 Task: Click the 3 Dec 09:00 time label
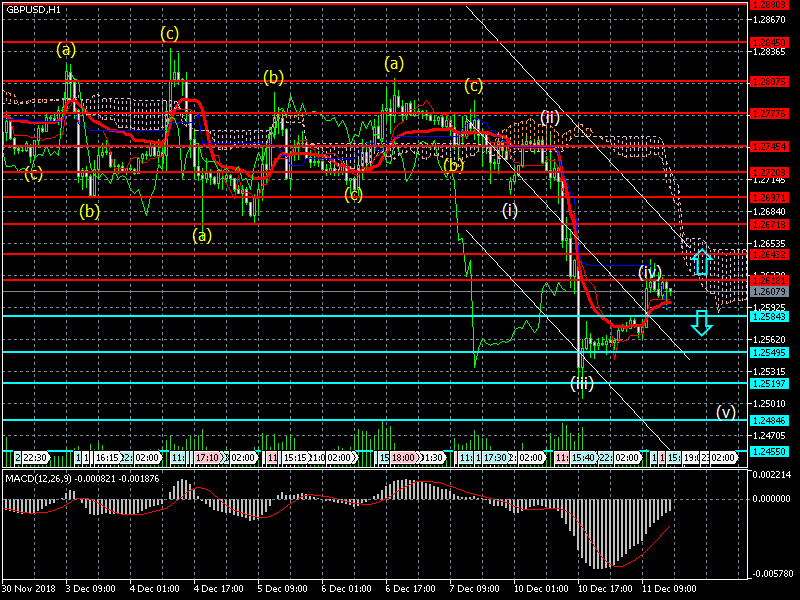coord(91,589)
